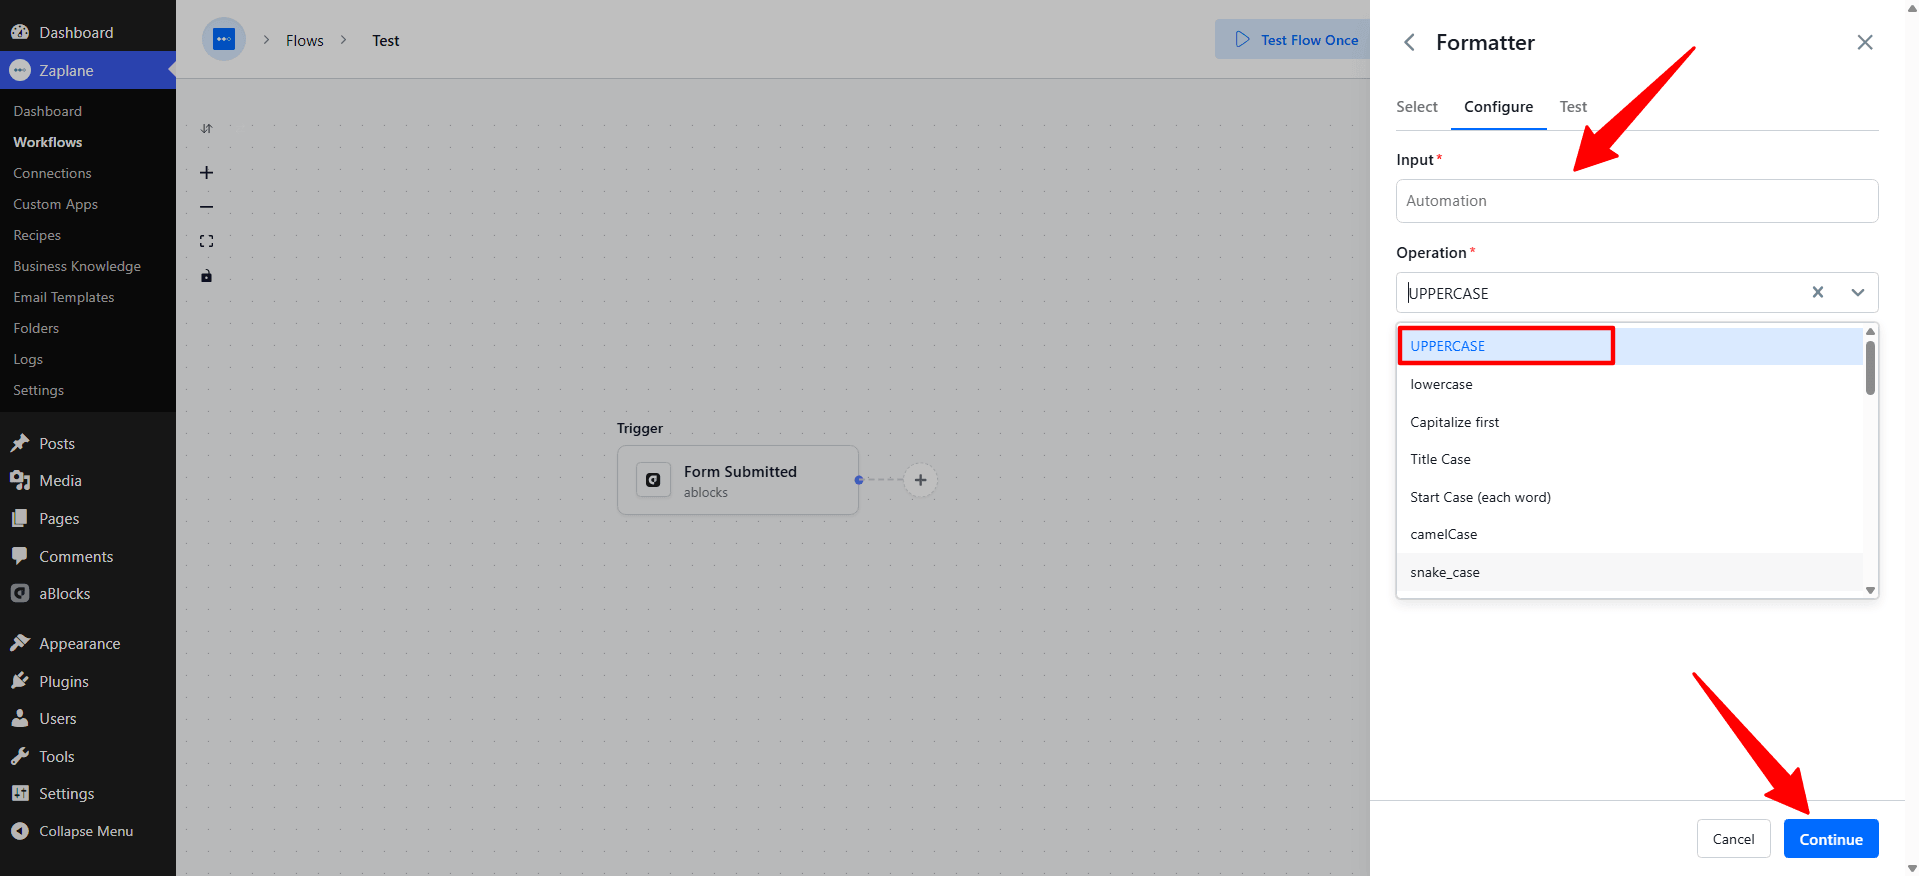This screenshot has width=1919, height=876.
Task: Collapse the Operation dropdown chevron
Action: click(1857, 292)
